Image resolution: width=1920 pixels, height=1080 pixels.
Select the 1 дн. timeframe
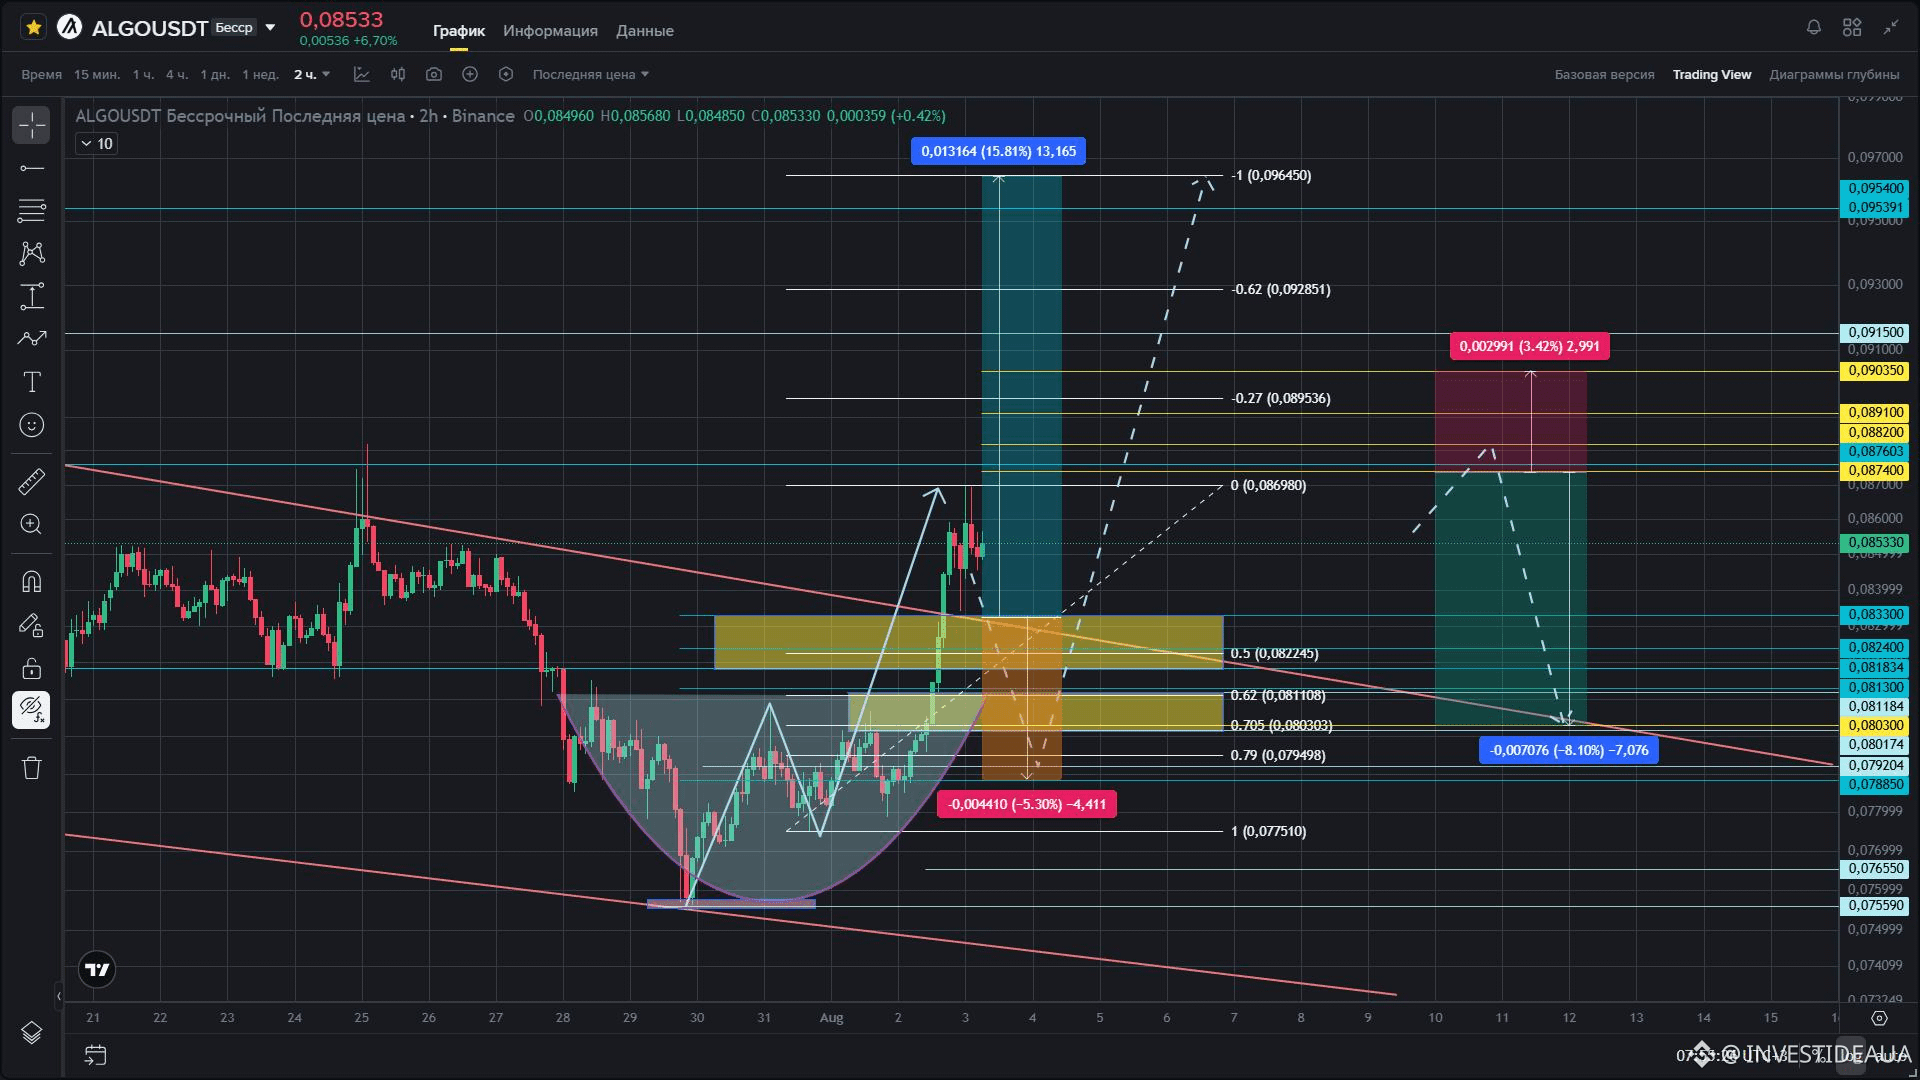click(215, 75)
